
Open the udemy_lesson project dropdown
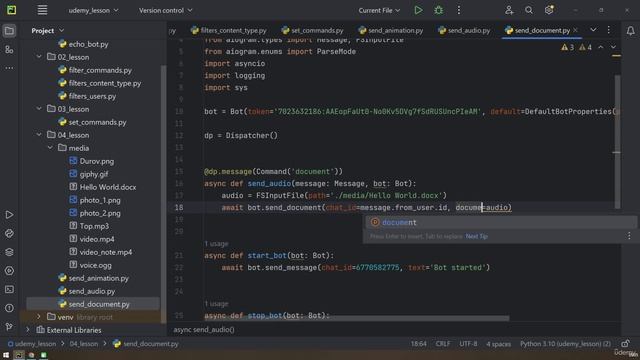(93, 10)
